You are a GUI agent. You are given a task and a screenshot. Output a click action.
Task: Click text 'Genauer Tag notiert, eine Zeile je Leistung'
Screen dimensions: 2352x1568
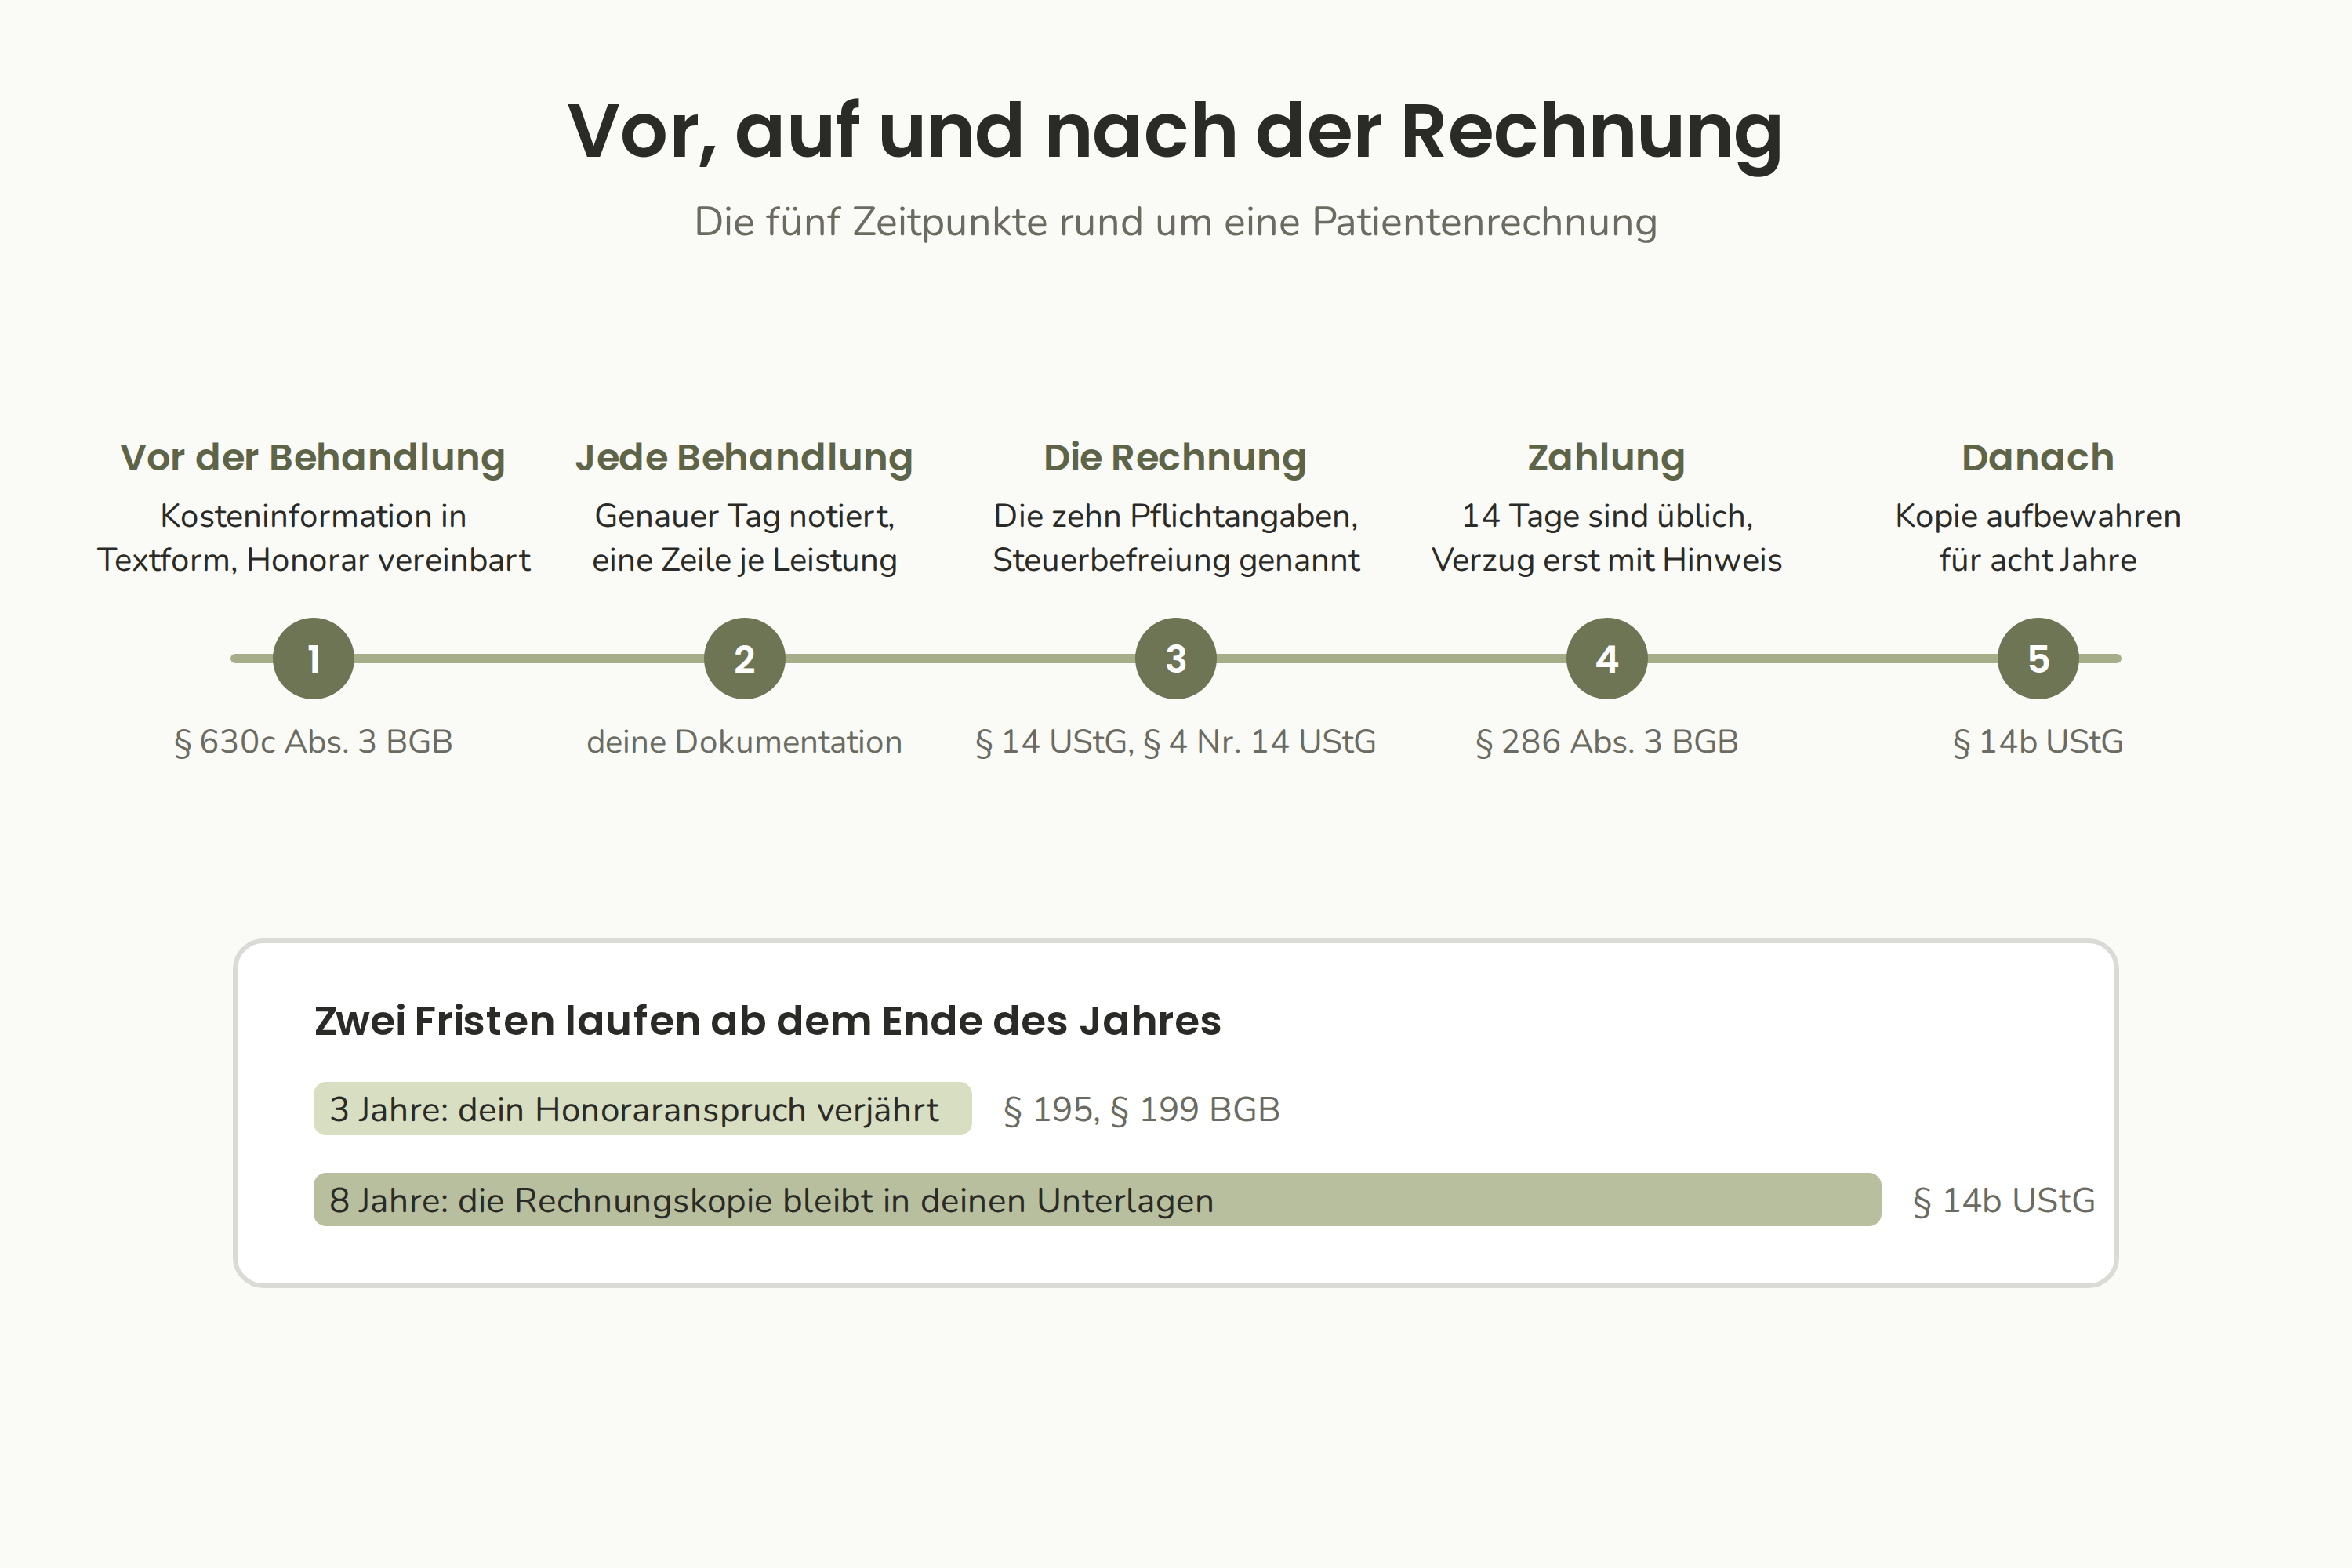tap(744, 538)
